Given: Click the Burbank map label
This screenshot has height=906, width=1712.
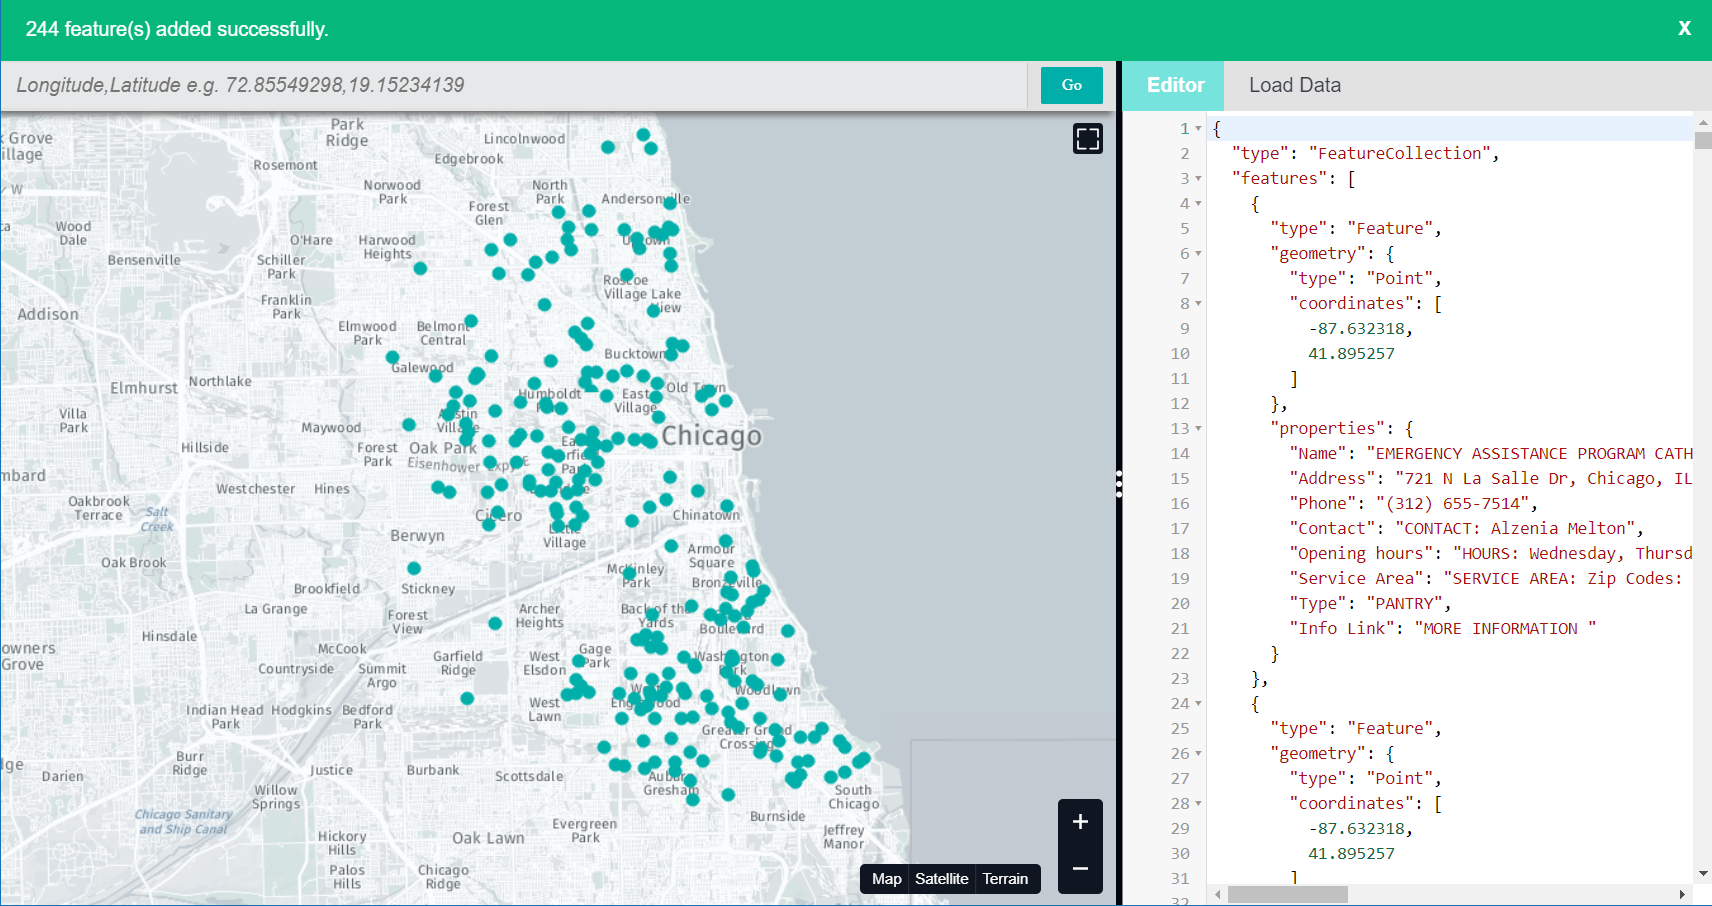Looking at the screenshot, I should pyautogui.click(x=433, y=770).
